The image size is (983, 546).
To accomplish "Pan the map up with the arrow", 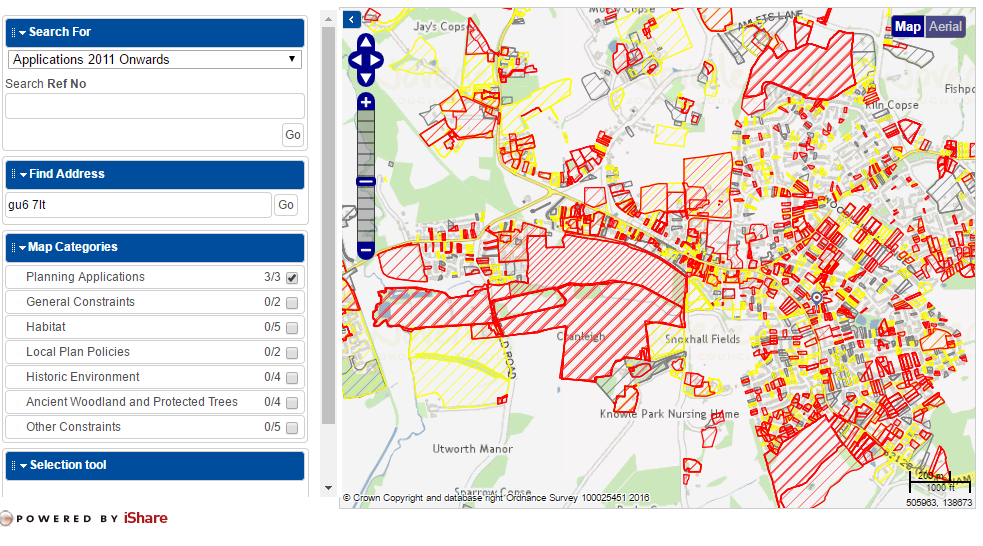I will (x=366, y=43).
